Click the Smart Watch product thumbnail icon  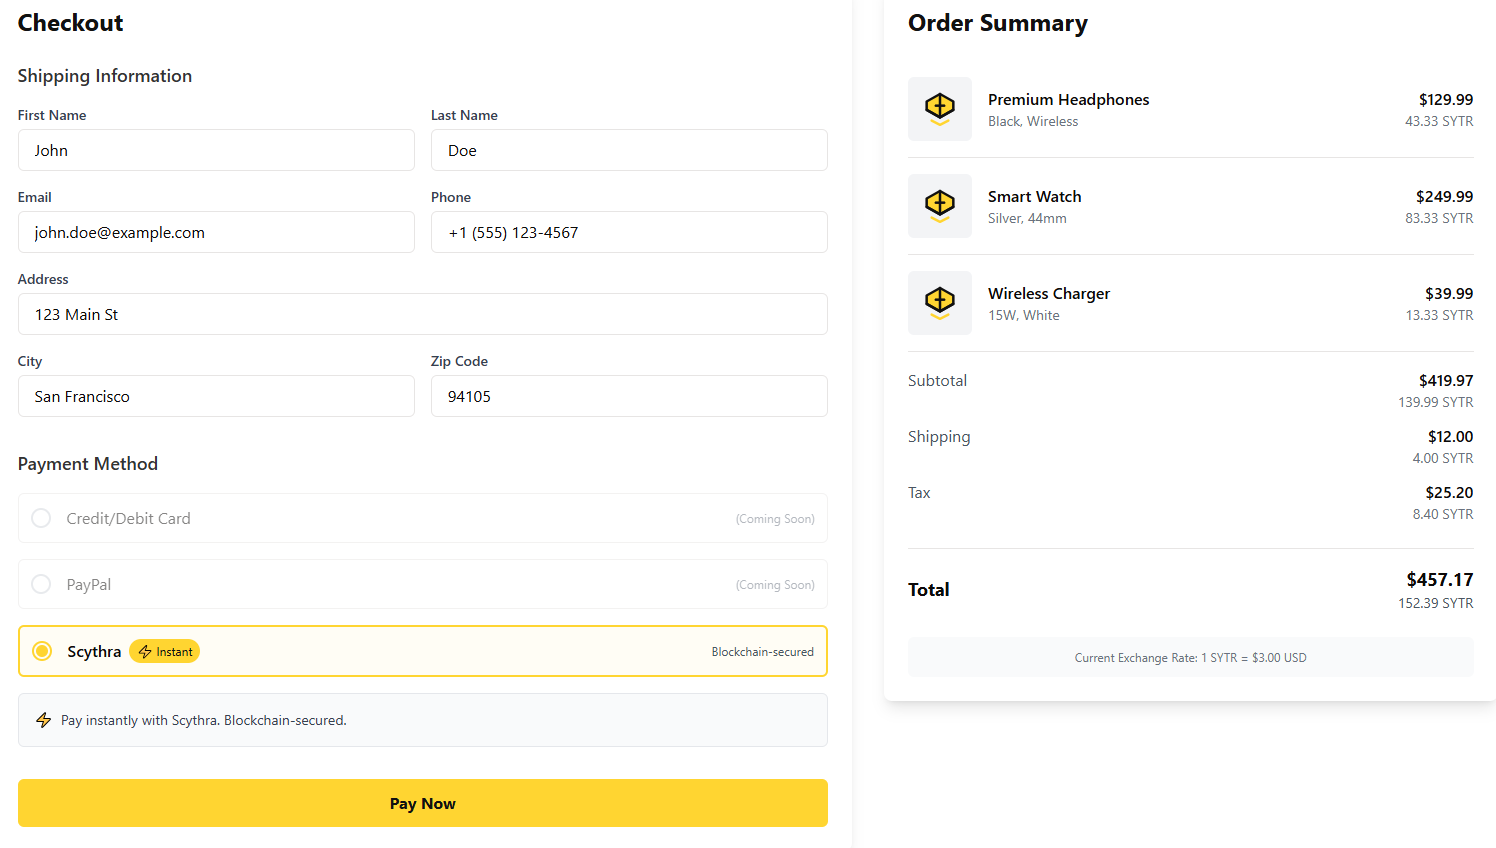[x=940, y=206]
